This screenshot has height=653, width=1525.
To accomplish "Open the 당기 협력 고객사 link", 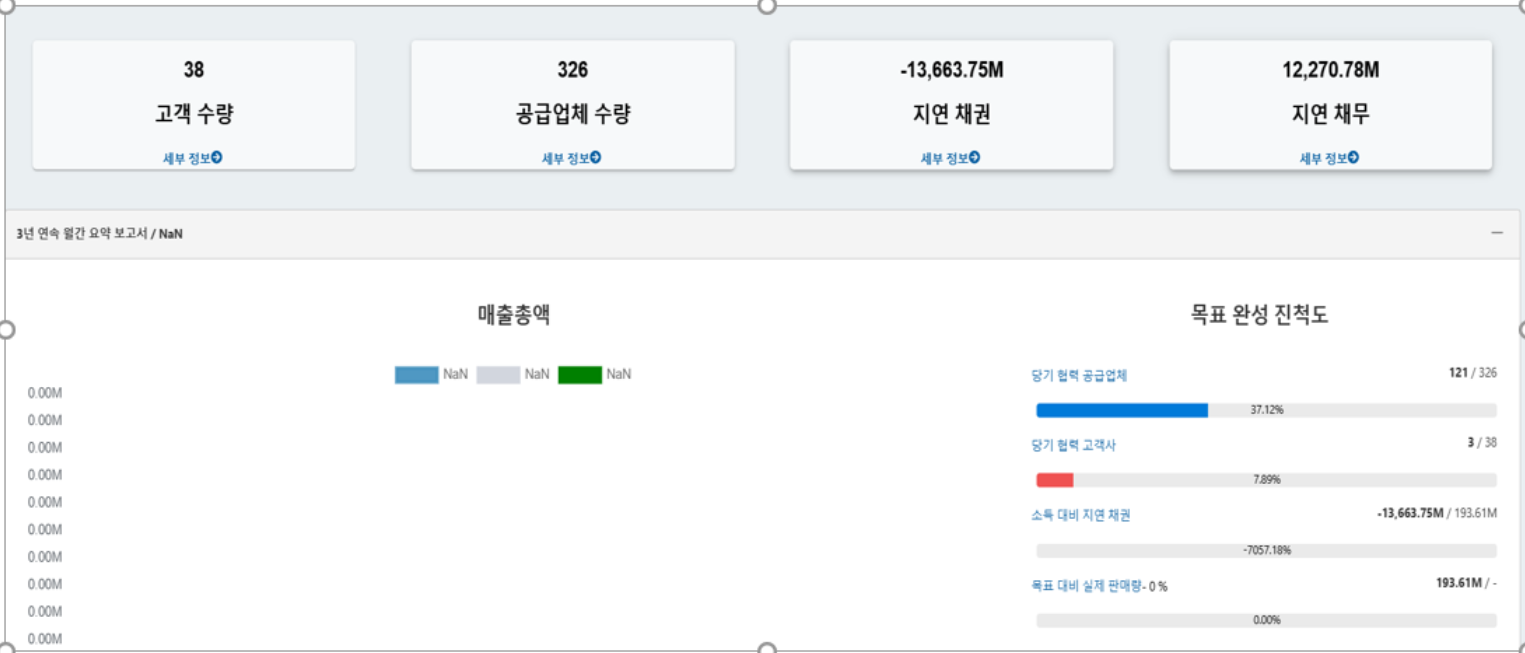I will [1073, 445].
